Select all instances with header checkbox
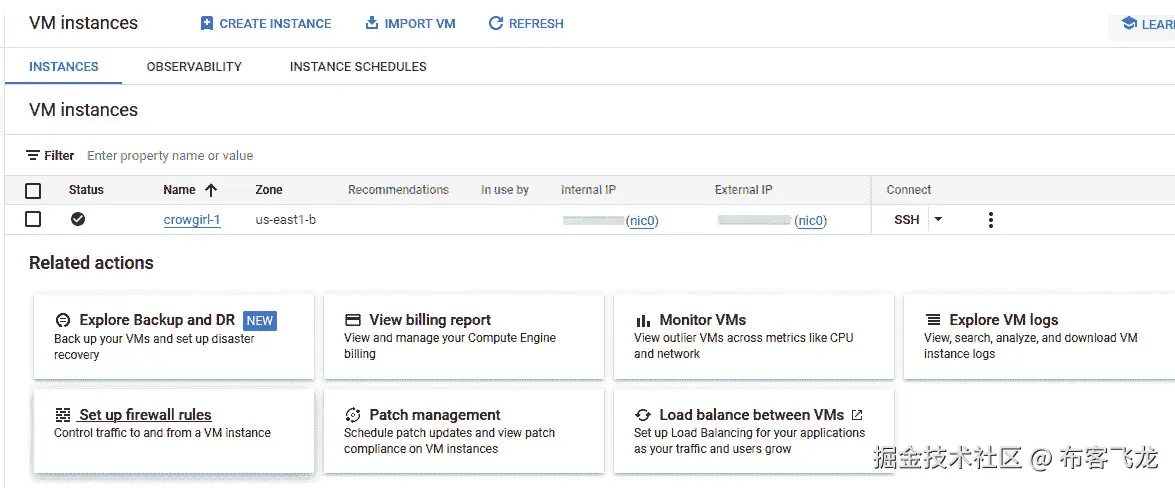Image resolution: width=1175 pixels, height=488 pixels. point(33,190)
